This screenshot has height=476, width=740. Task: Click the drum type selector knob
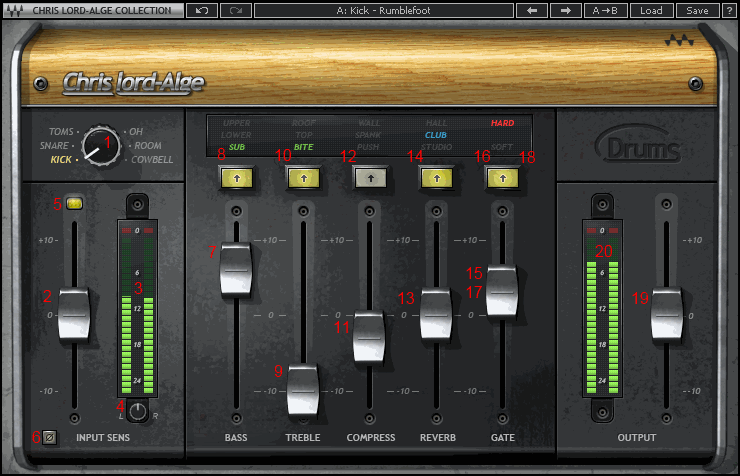tap(101, 146)
